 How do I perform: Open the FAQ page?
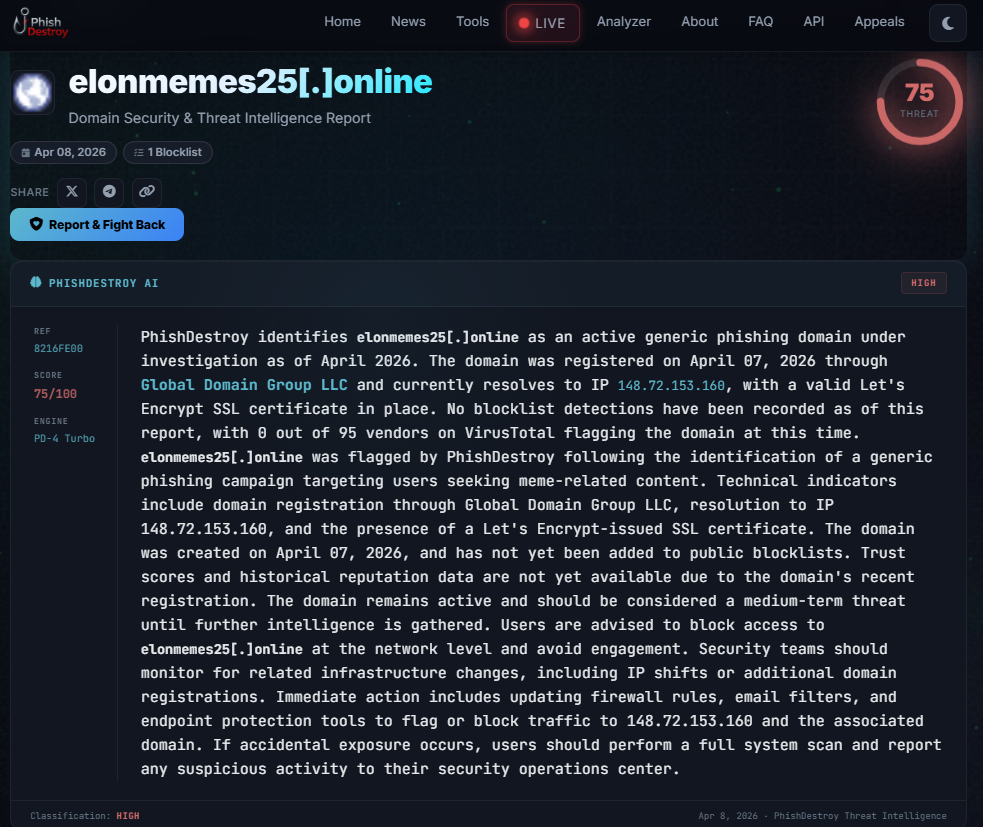760,21
